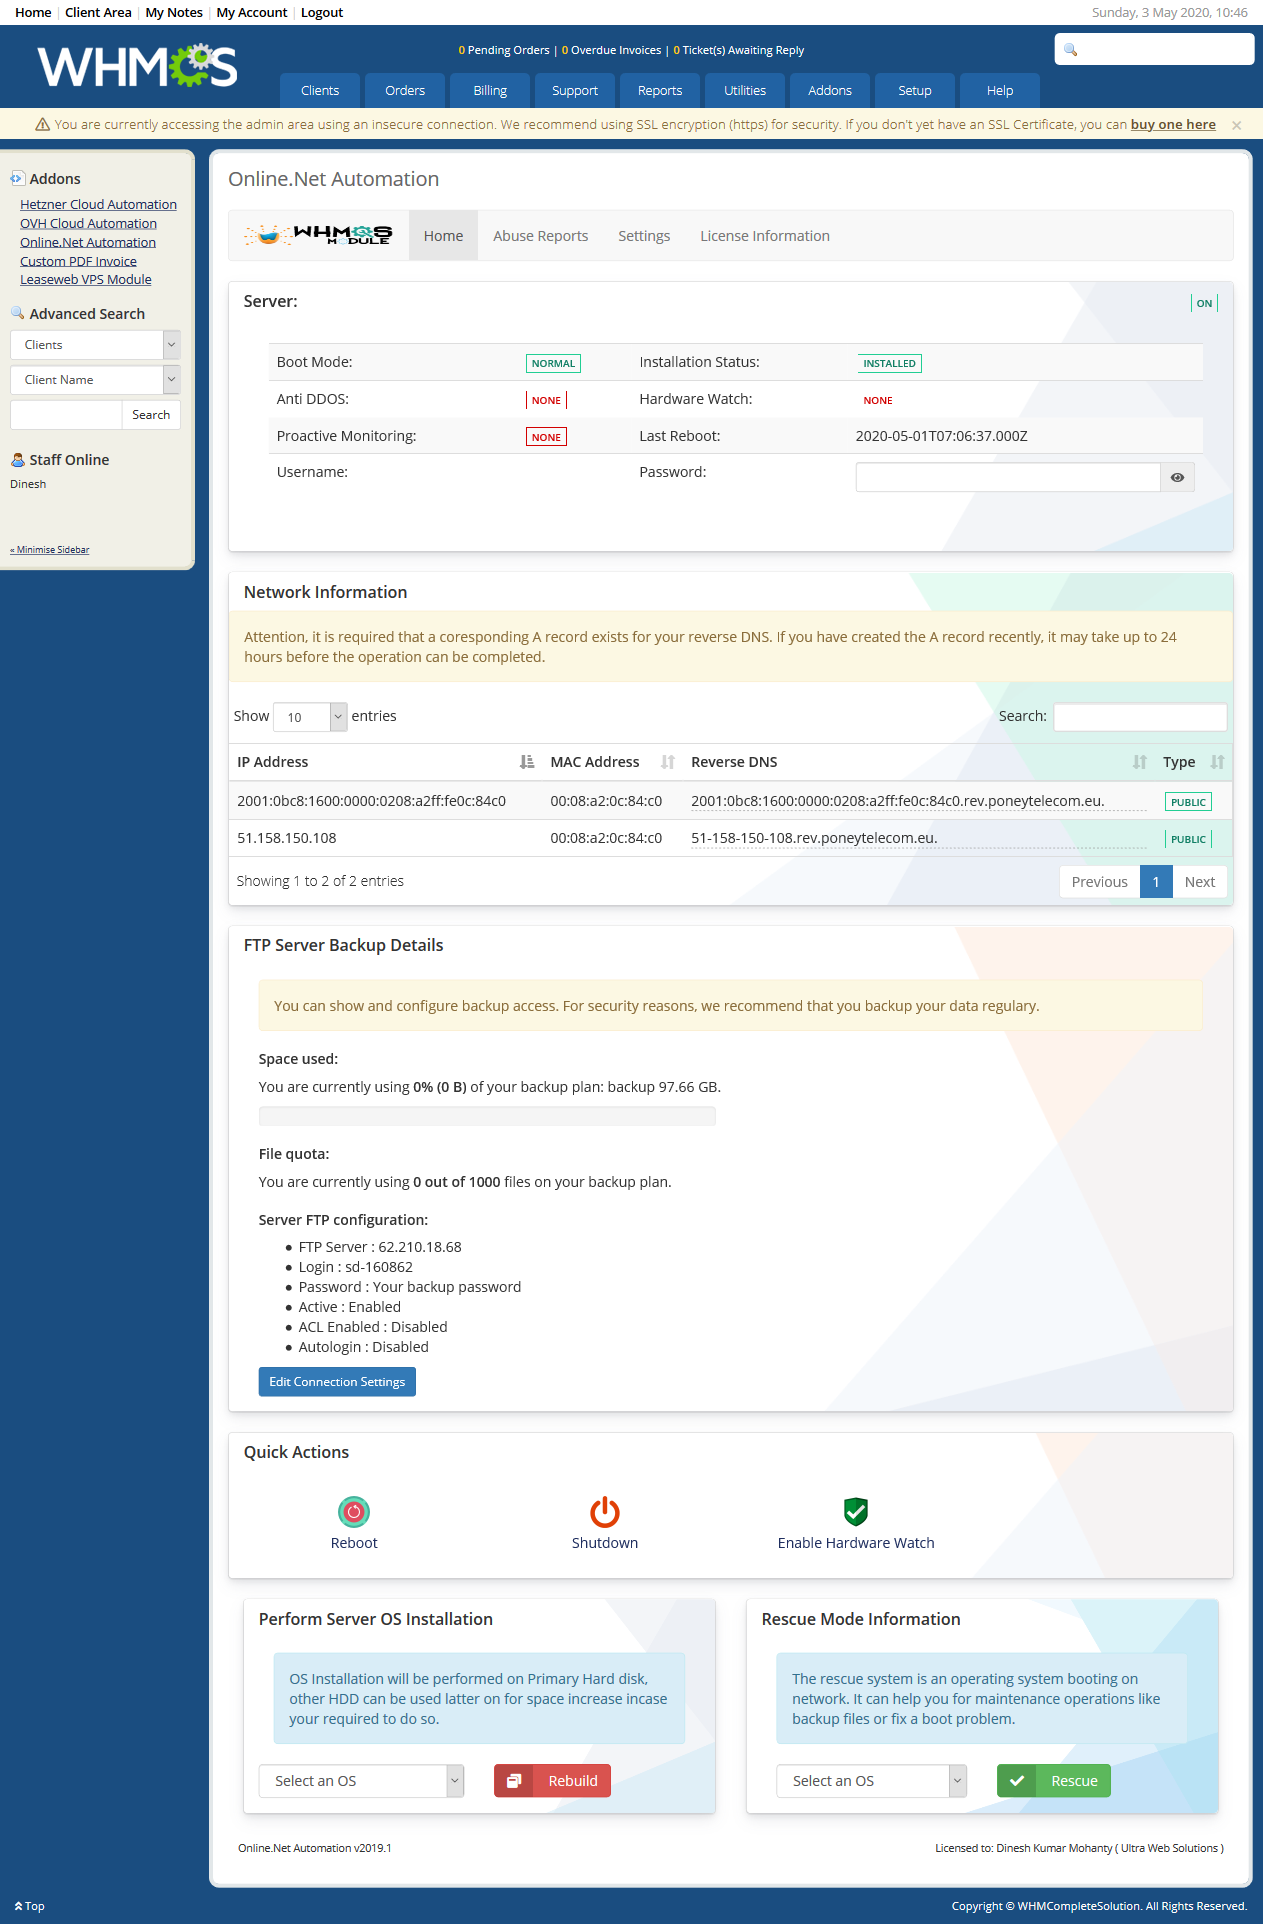Click the Shutdown power icon

(605, 1512)
